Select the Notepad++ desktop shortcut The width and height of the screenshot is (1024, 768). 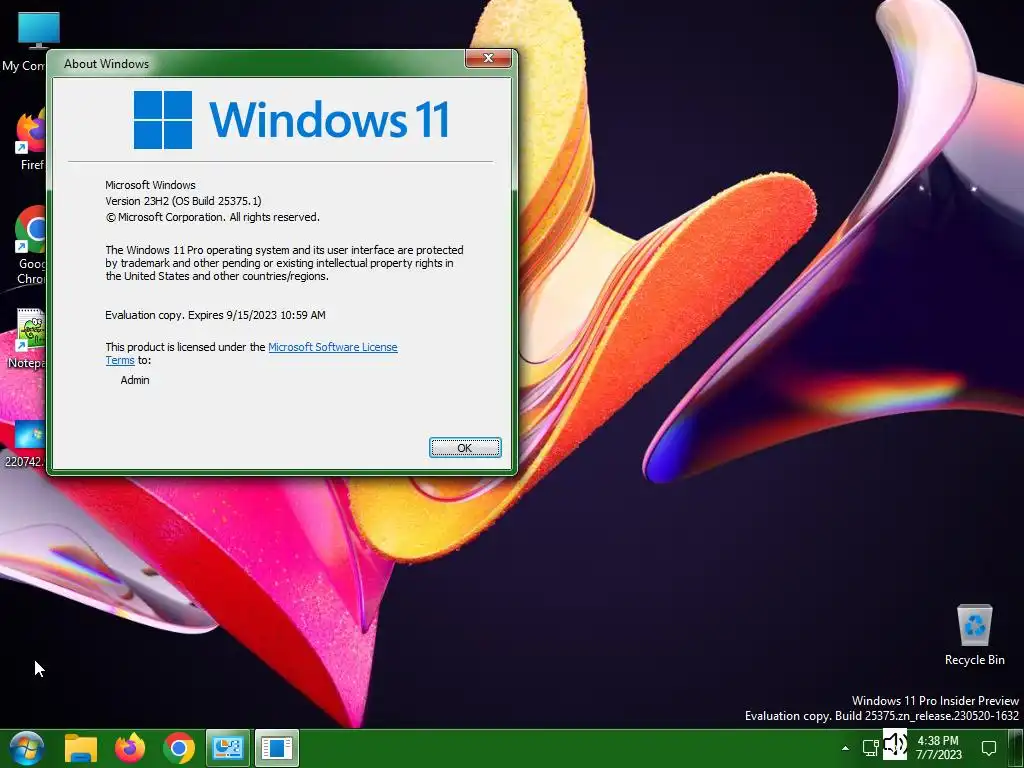(26, 338)
